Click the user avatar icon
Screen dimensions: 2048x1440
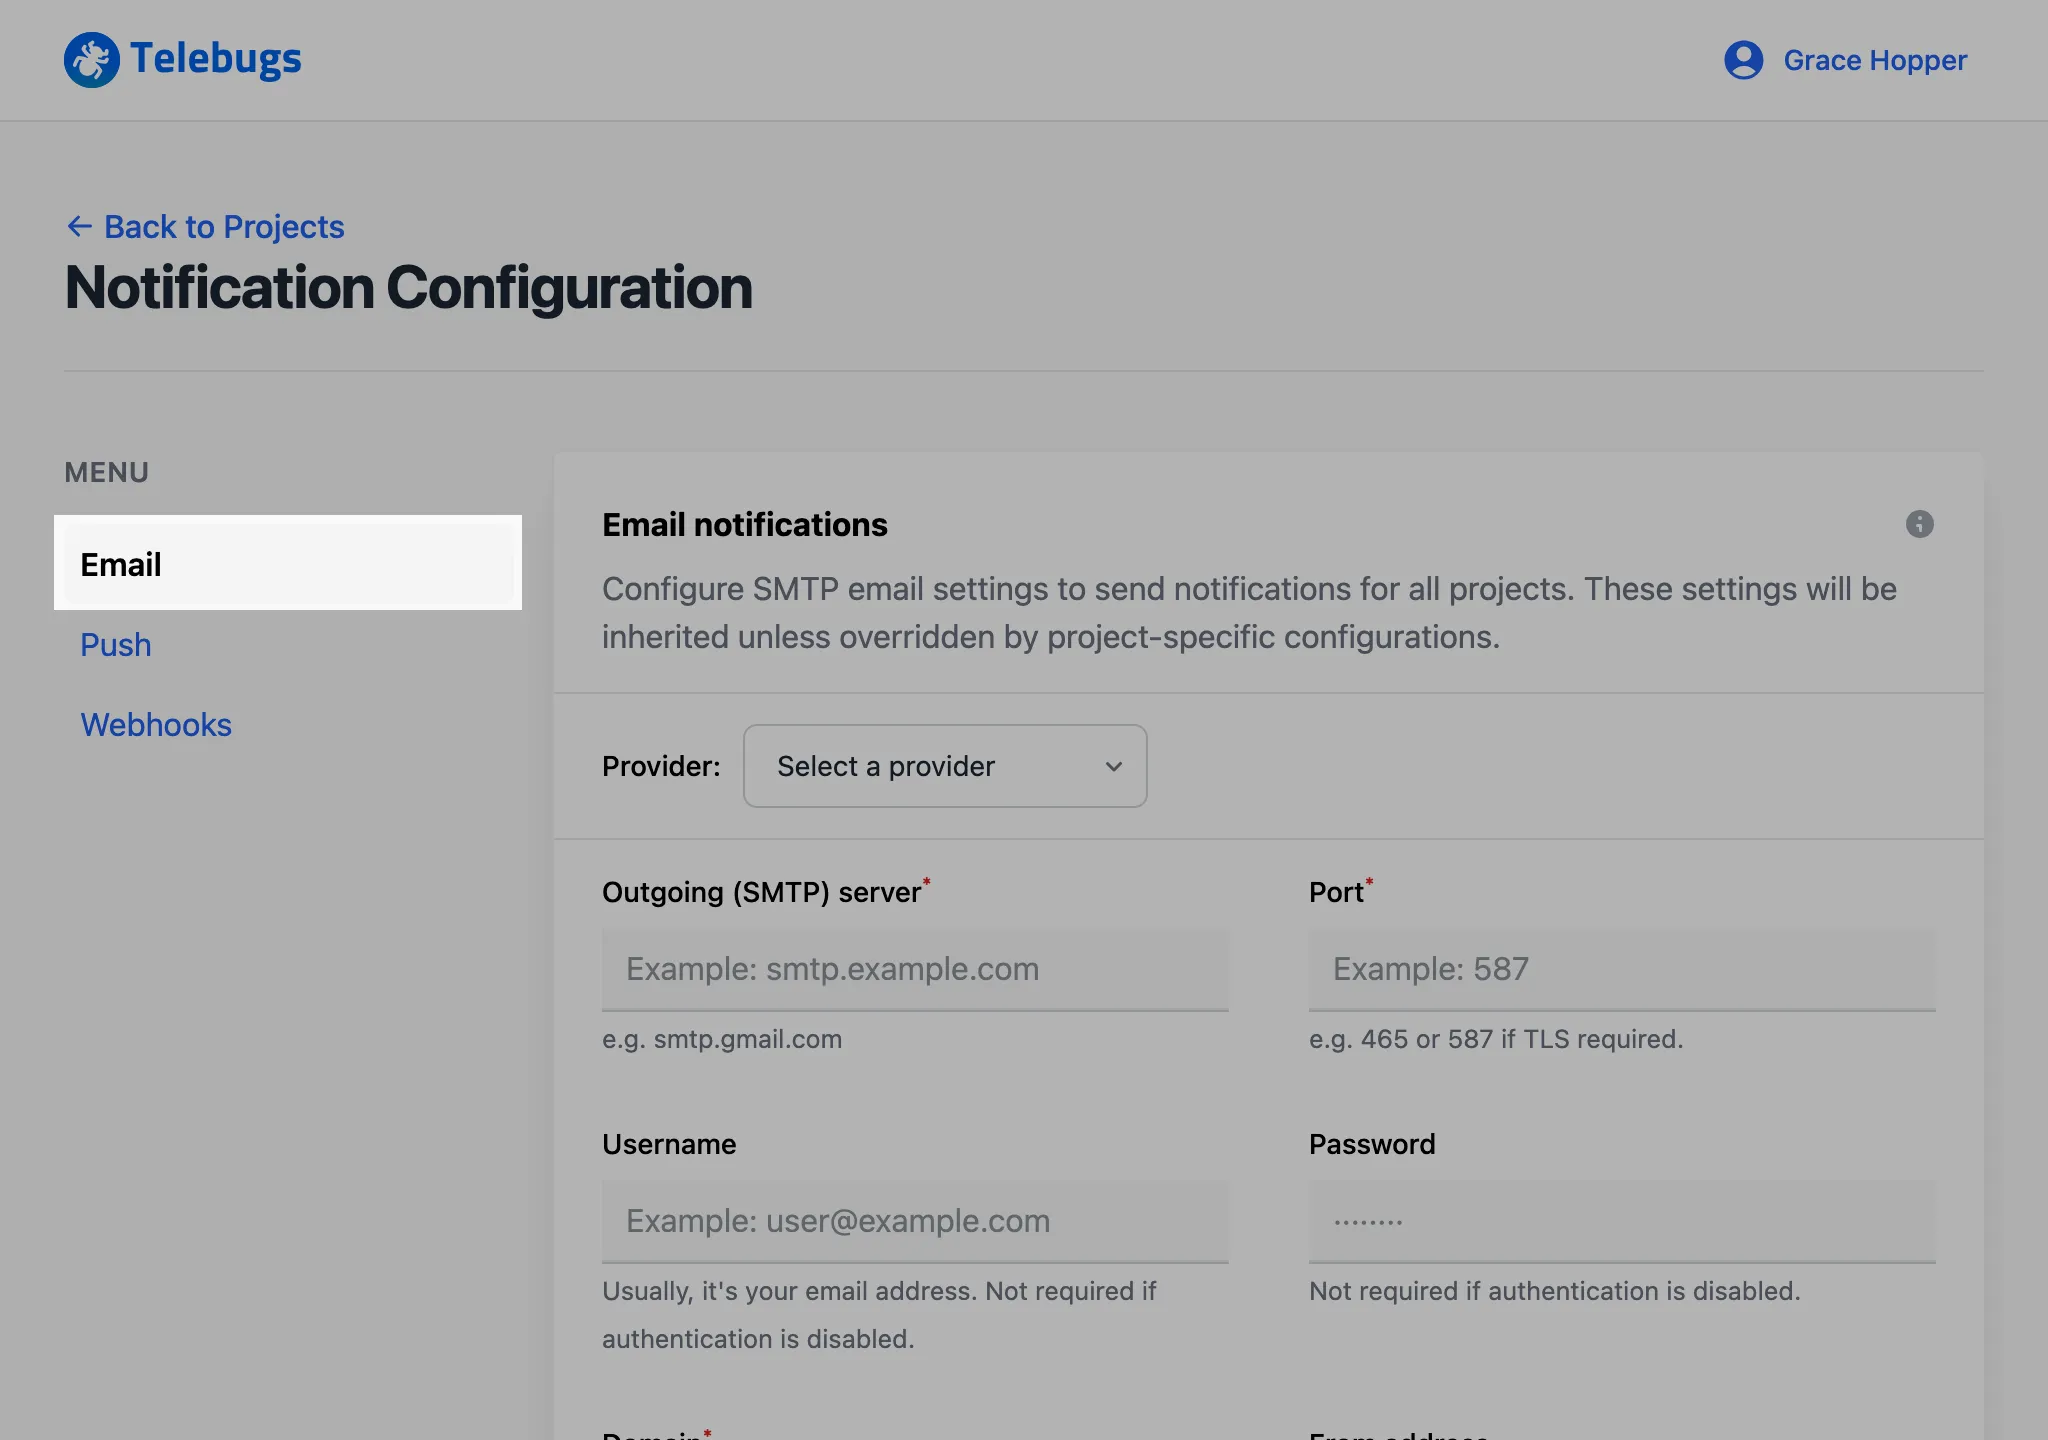point(1743,60)
